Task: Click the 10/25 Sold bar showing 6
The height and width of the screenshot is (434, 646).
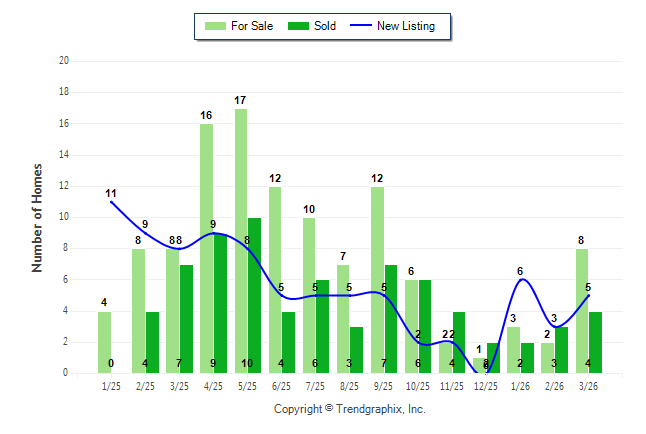Action: 426,326
